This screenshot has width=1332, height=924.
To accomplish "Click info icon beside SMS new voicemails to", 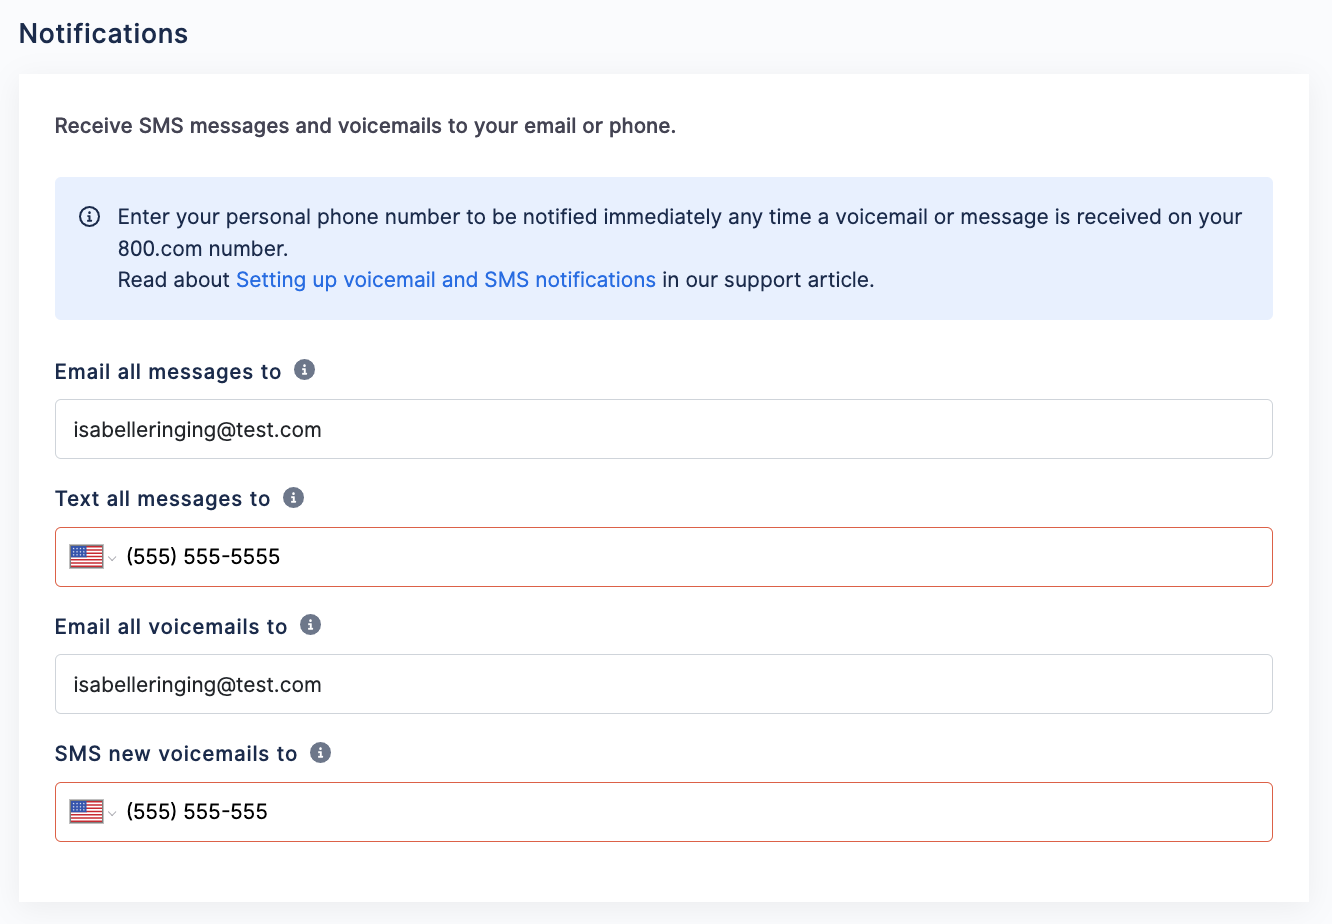I will pos(320,752).
